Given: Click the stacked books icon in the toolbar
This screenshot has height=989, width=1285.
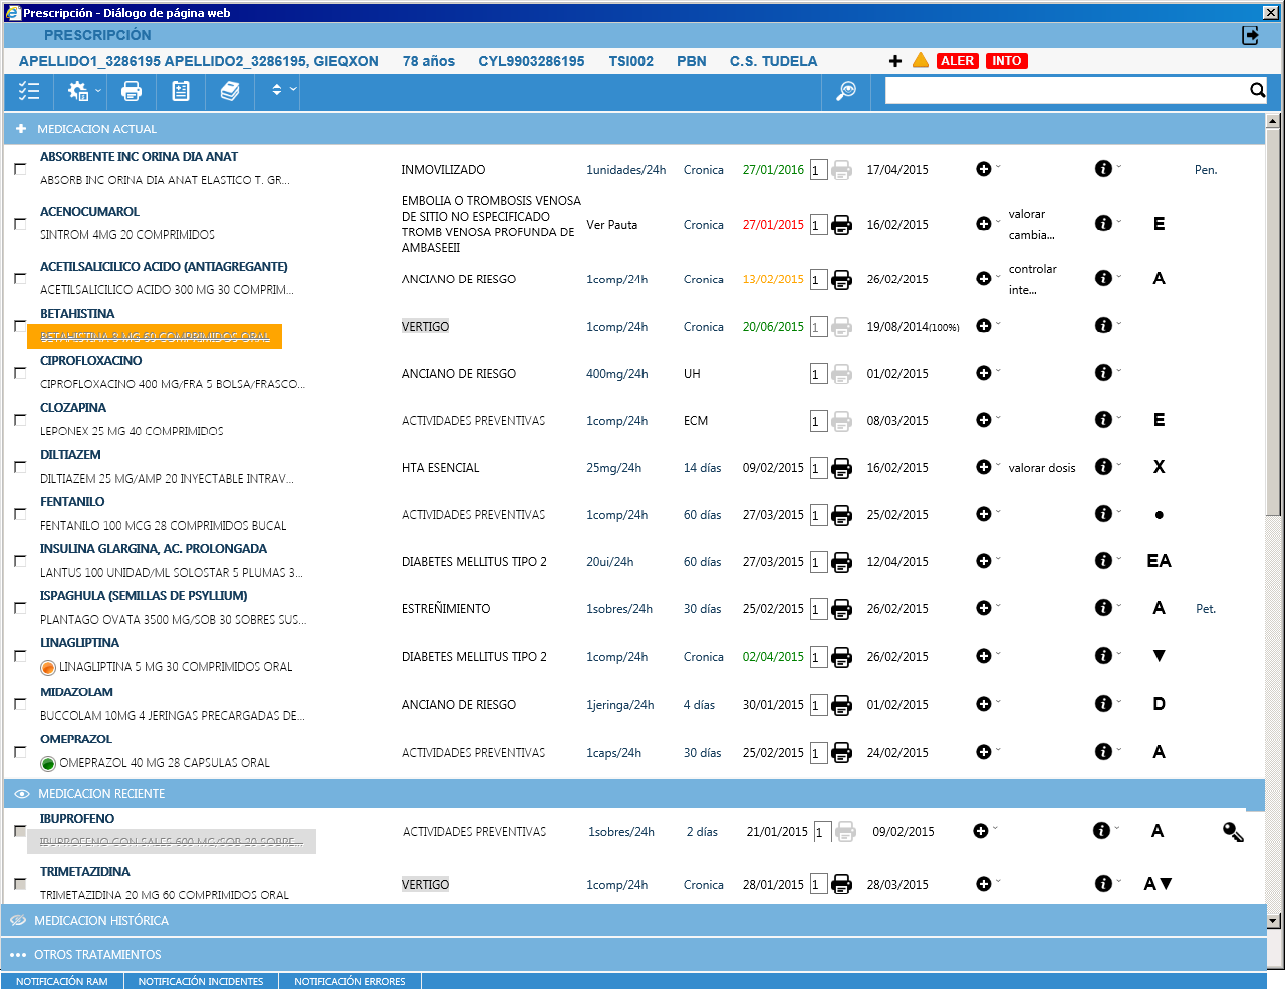Looking at the screenshot, I should [x=230, y=91].
